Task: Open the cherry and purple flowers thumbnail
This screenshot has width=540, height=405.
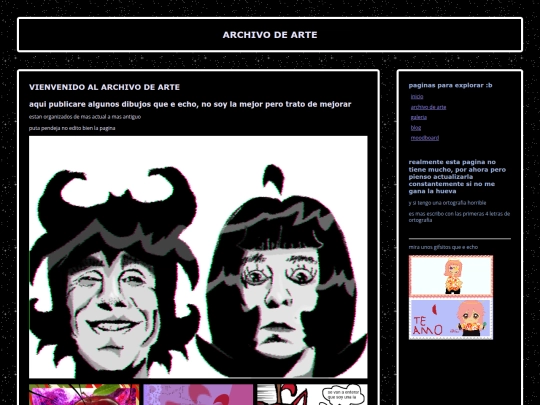Action: pyautogui.click(x=84, y=395)
